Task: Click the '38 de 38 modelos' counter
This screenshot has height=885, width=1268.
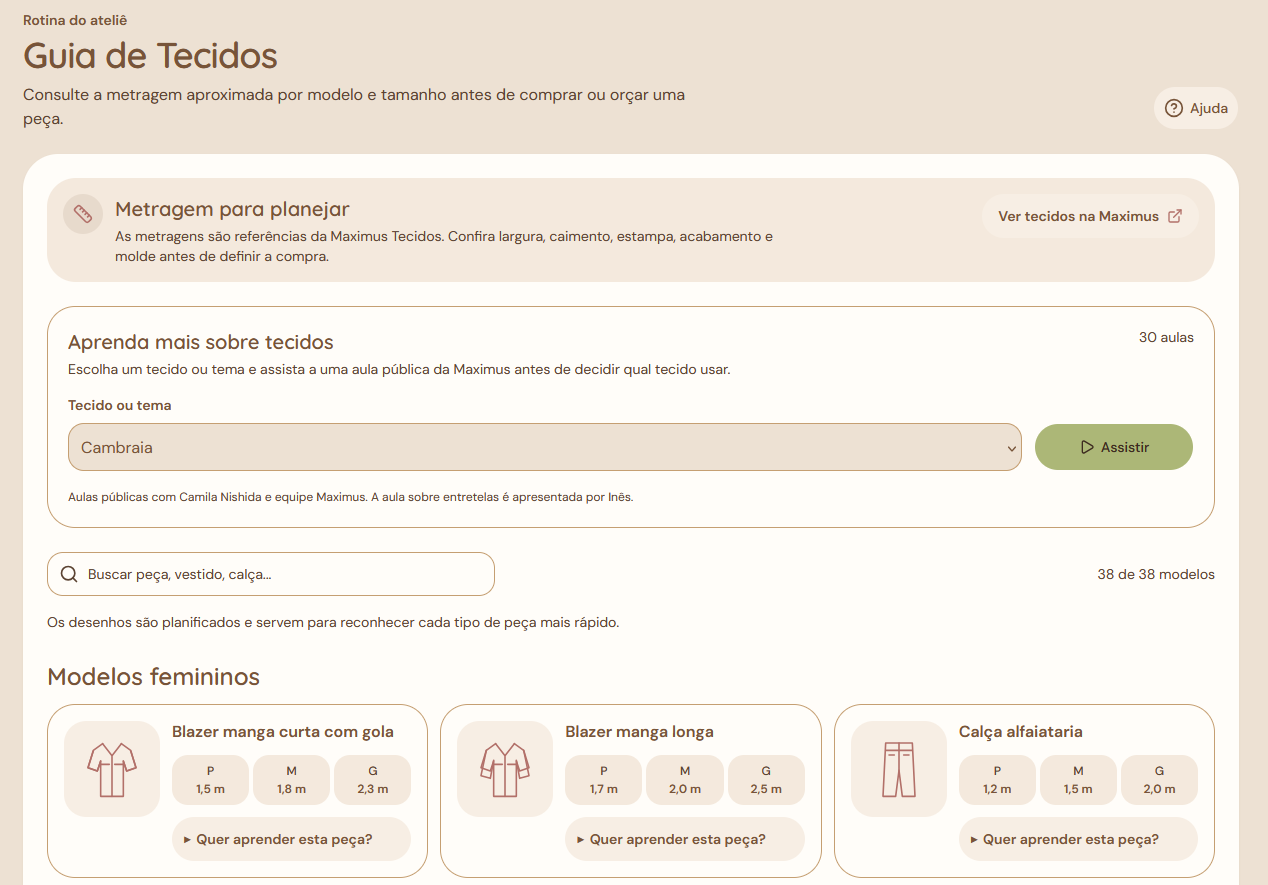Action: [x=1156, y=574]
